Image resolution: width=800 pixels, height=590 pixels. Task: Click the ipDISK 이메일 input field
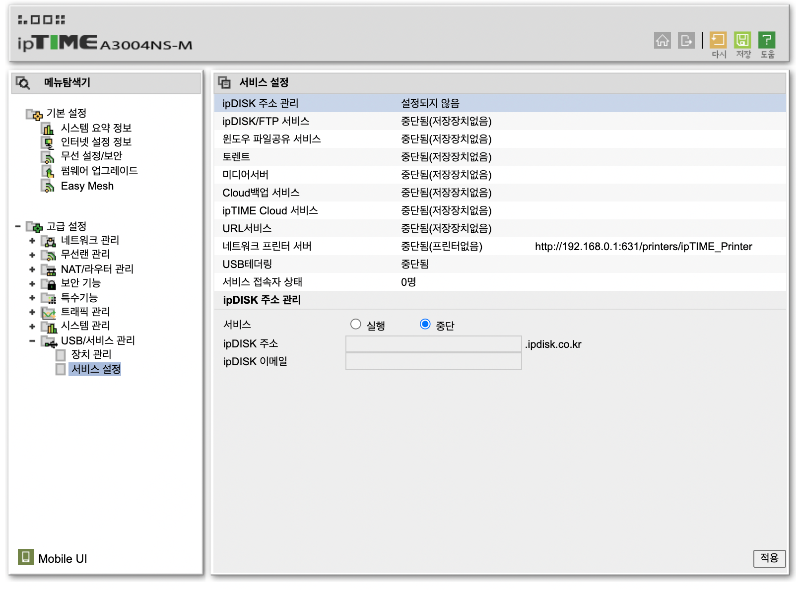pos(433,361)
